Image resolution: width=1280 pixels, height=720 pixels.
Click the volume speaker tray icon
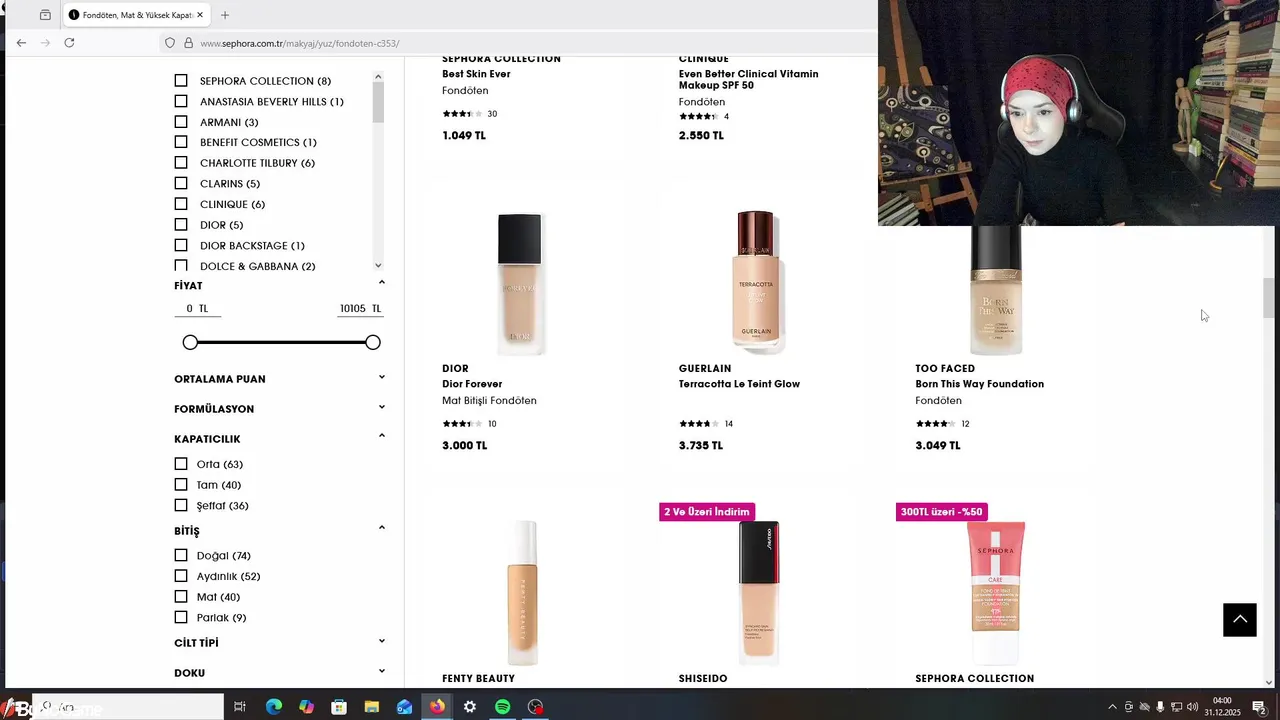(x=1192, y=707)
